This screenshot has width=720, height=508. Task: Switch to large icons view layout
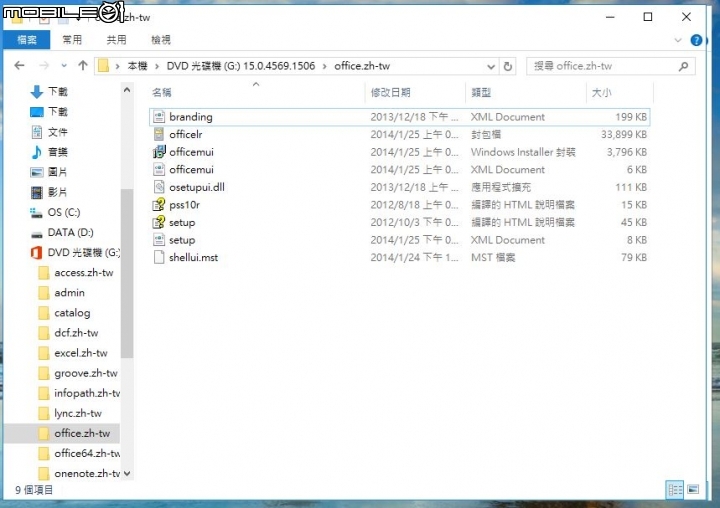pyautogui.click(x=693, y=490)
